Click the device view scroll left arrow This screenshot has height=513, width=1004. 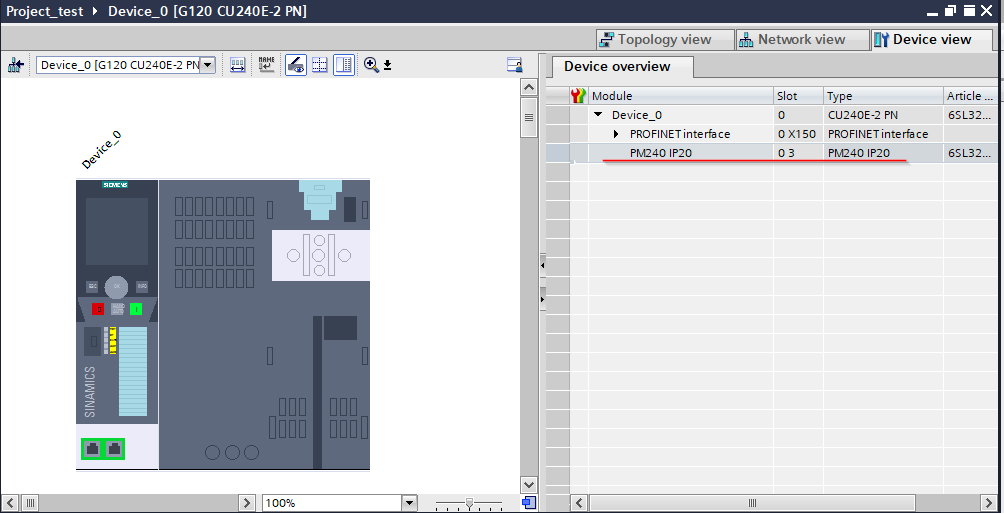(12, 503)
